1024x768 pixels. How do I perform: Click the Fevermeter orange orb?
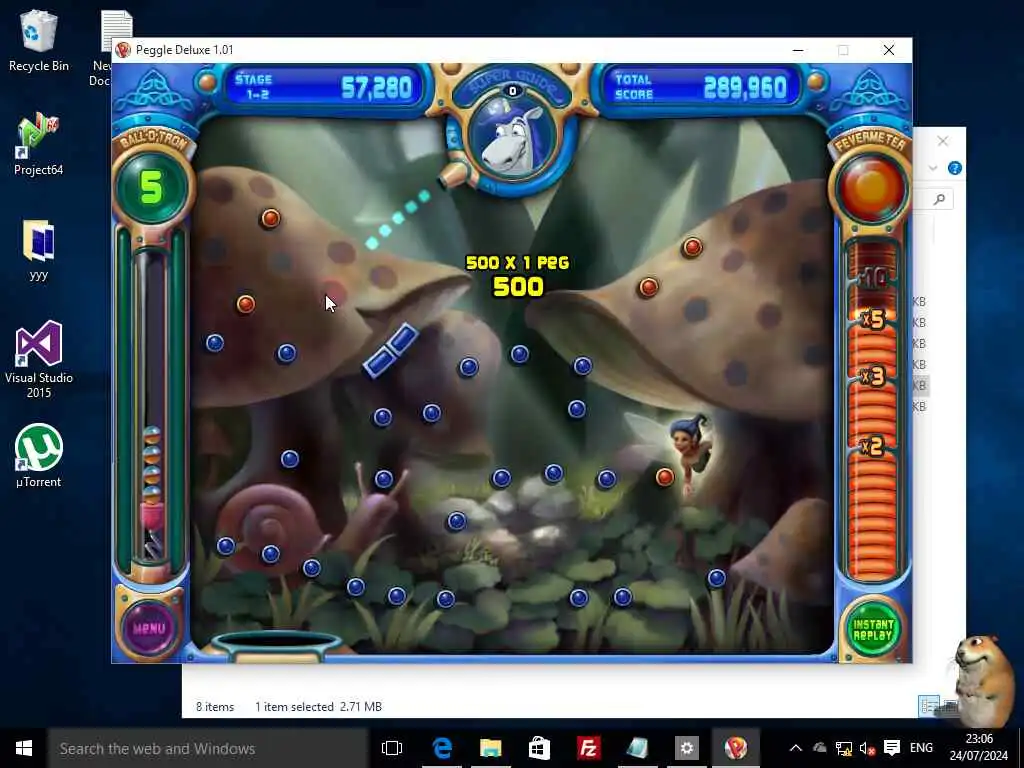point(872,188)
